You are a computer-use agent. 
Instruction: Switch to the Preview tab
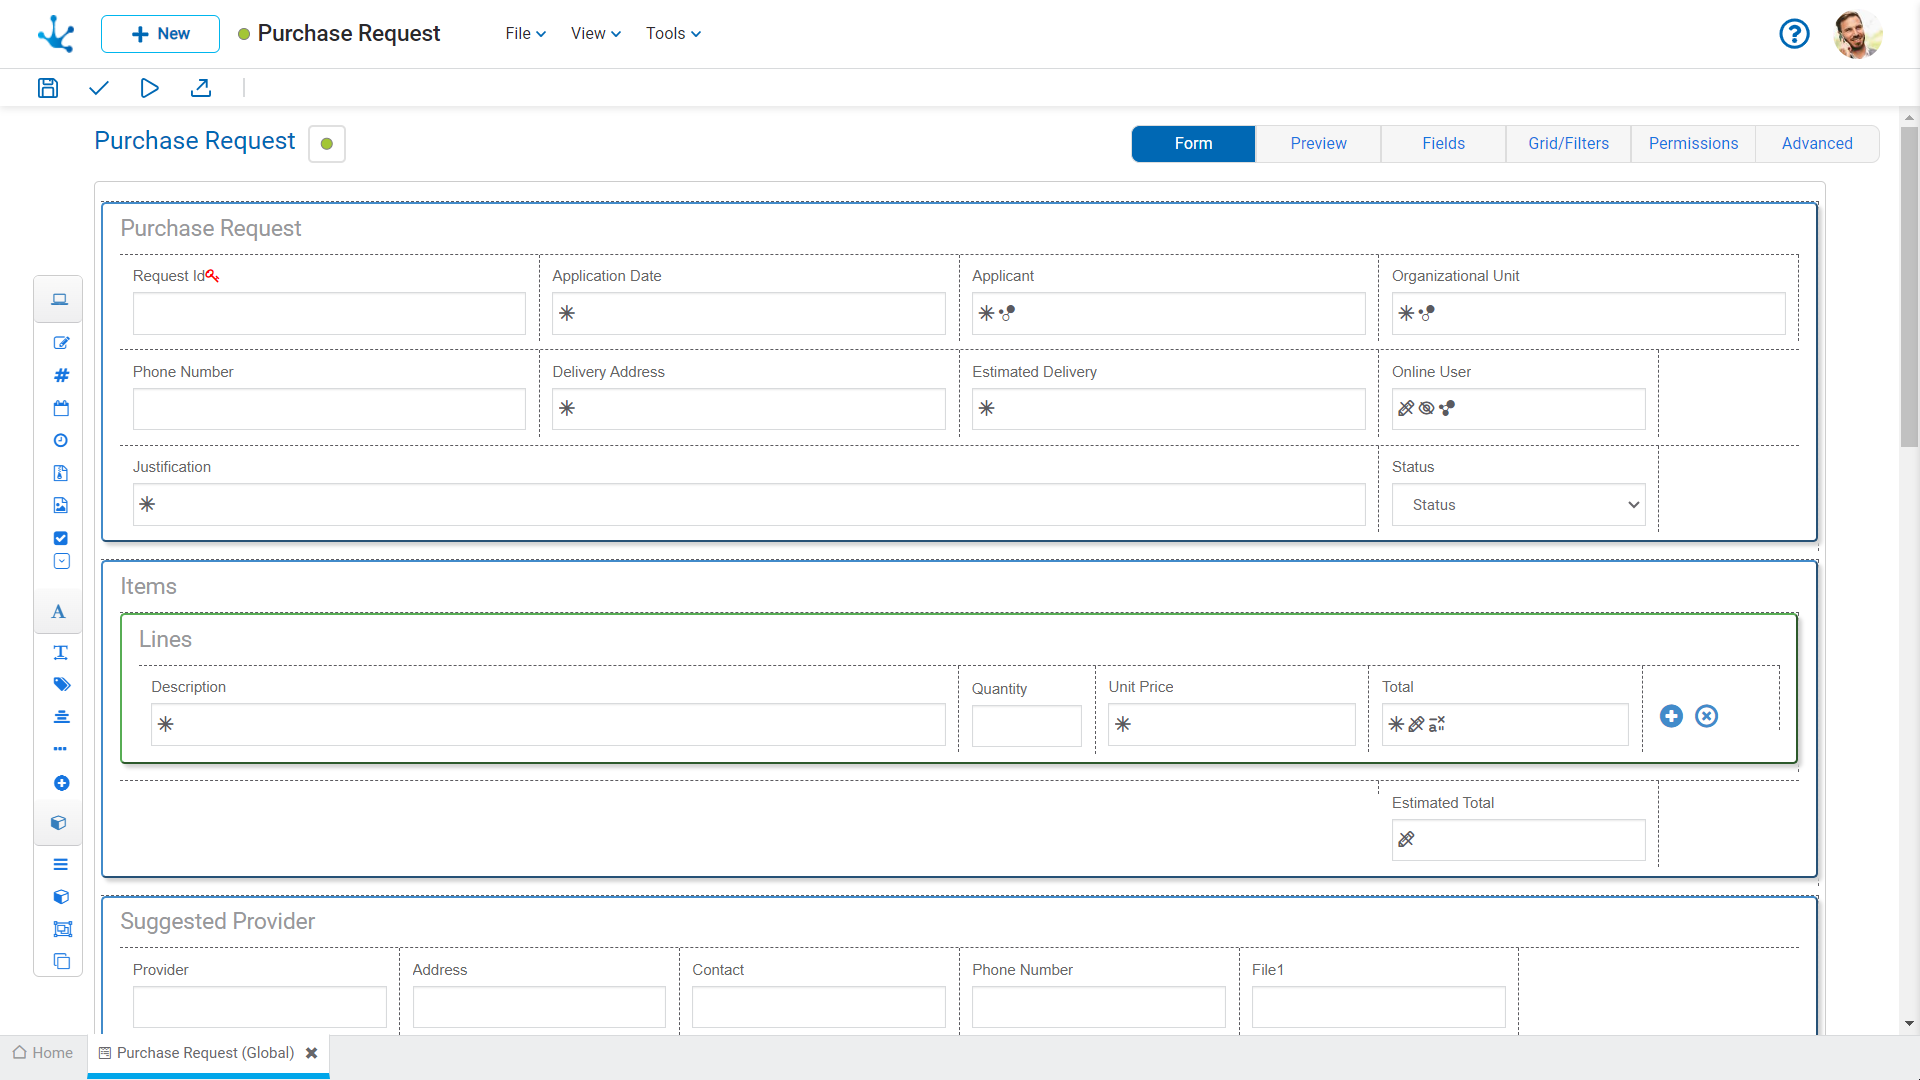tap(1317, 144)
